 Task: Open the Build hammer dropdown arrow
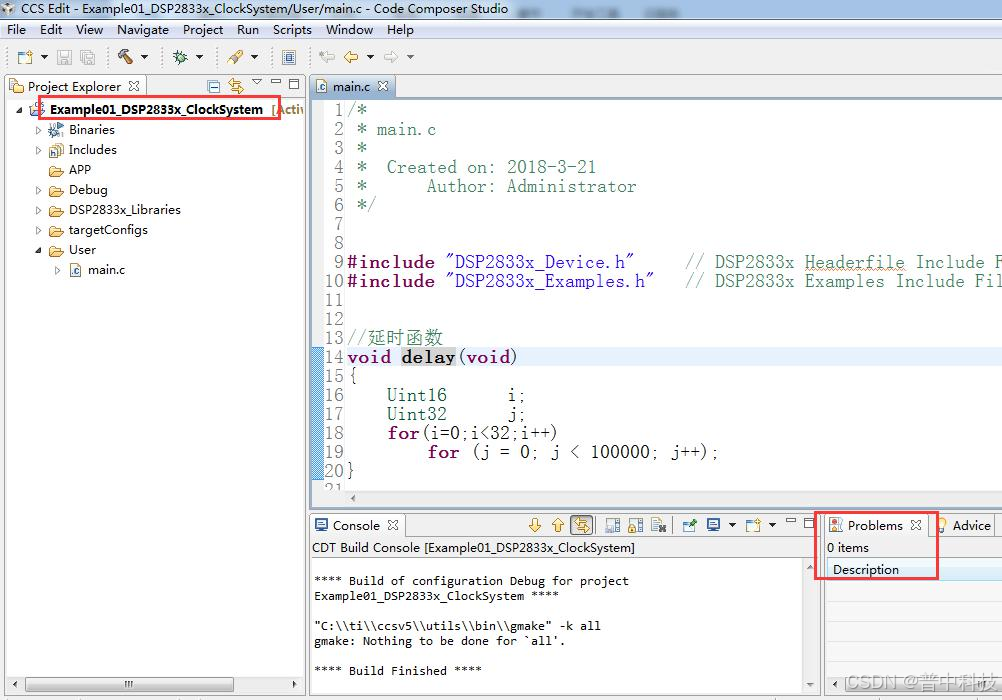144,57
